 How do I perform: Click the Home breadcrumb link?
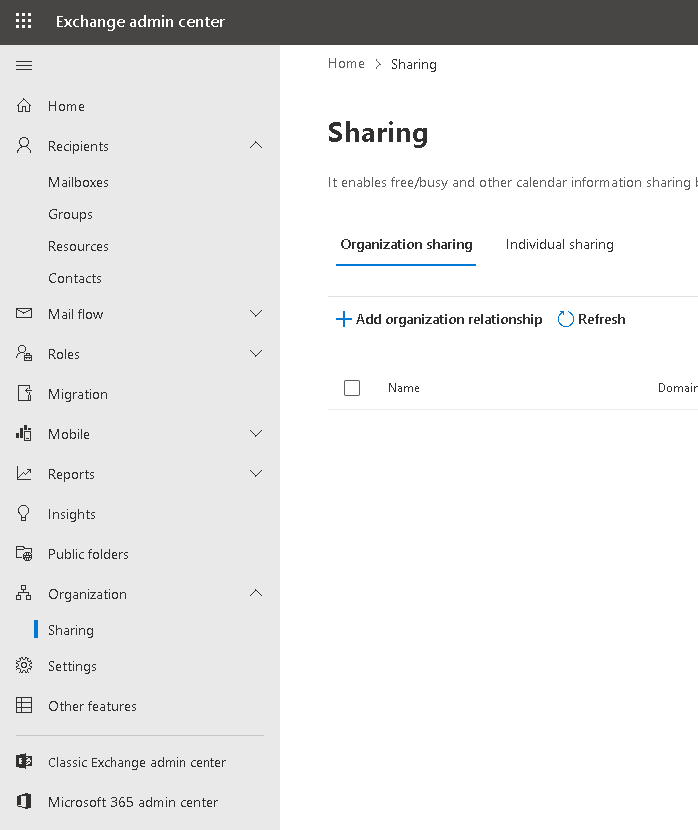[346, 63]
